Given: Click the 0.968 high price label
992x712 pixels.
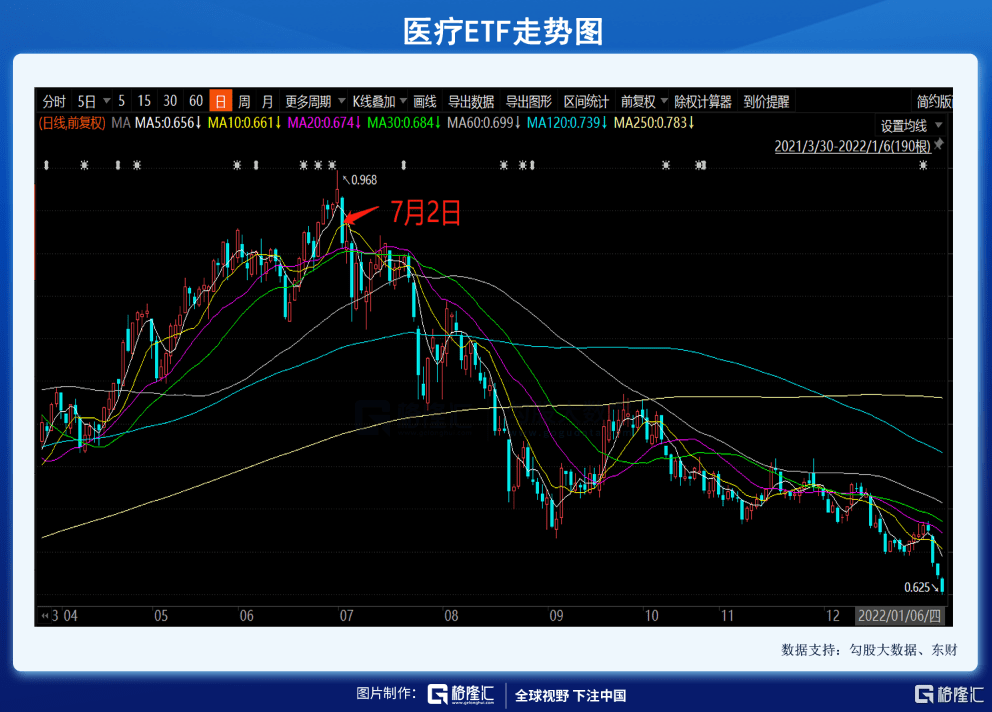Looking at the screenshot, I should pyautogui.click(x=364, y=180).
